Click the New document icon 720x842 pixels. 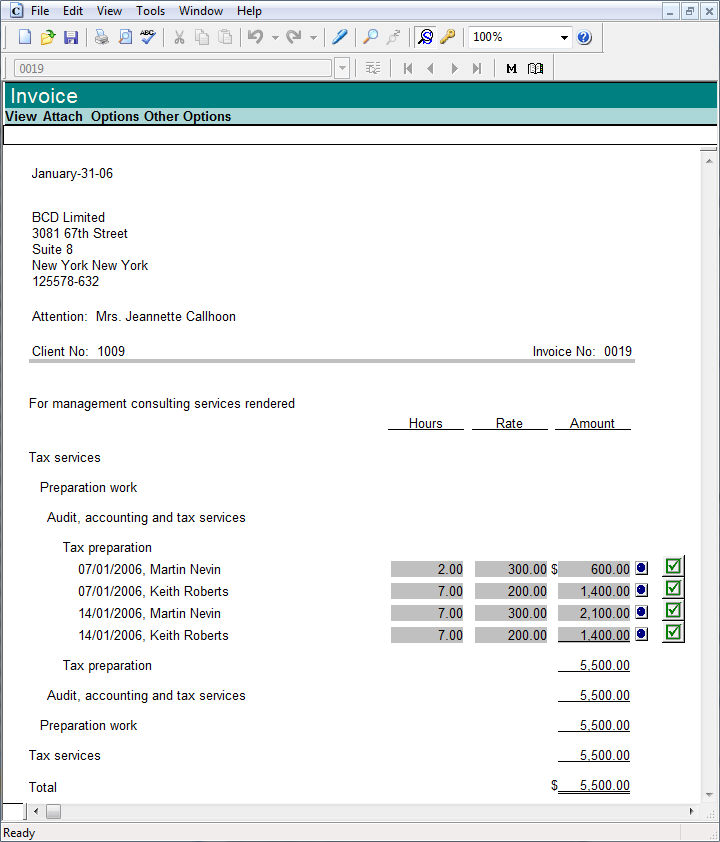tap(25, 37)
